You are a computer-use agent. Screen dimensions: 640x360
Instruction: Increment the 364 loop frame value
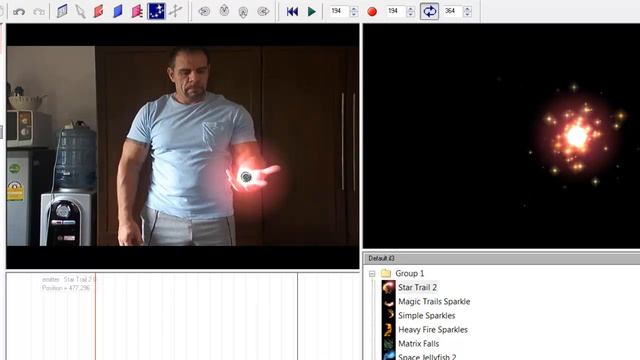pyautogui.click(x=467, y=8)
